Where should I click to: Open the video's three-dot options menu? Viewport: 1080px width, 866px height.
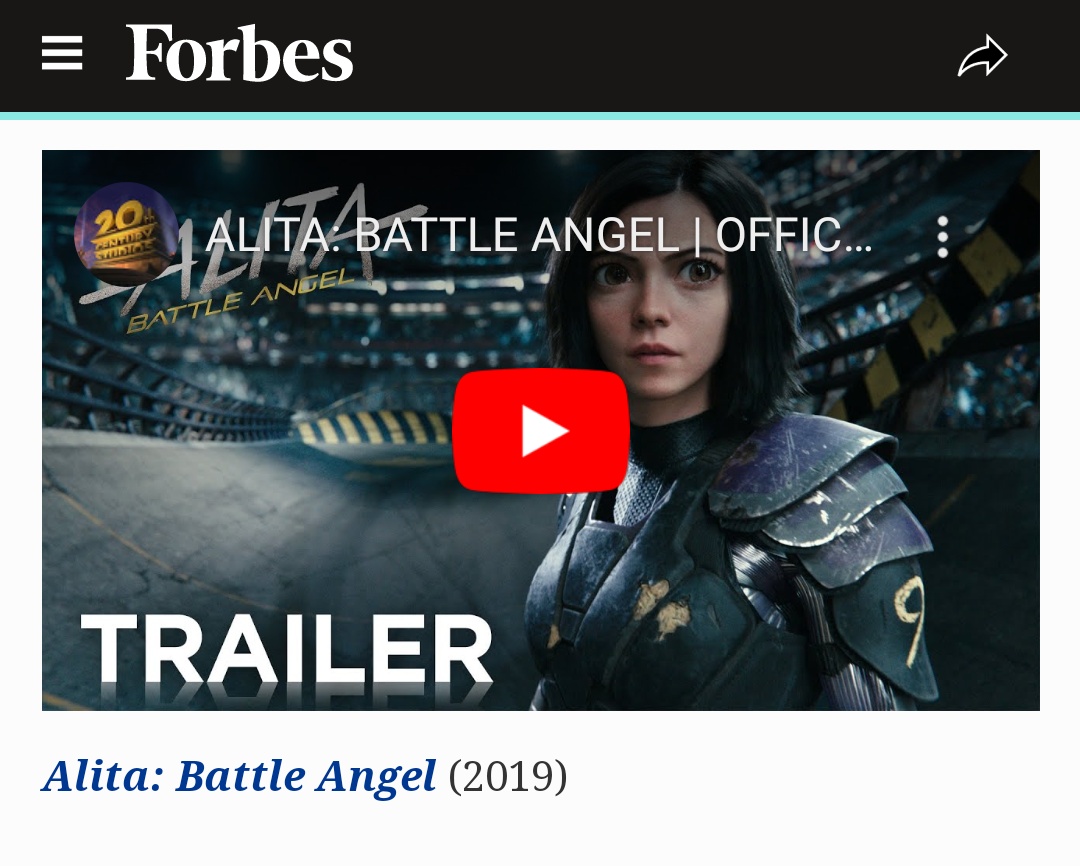coord(943,236)
